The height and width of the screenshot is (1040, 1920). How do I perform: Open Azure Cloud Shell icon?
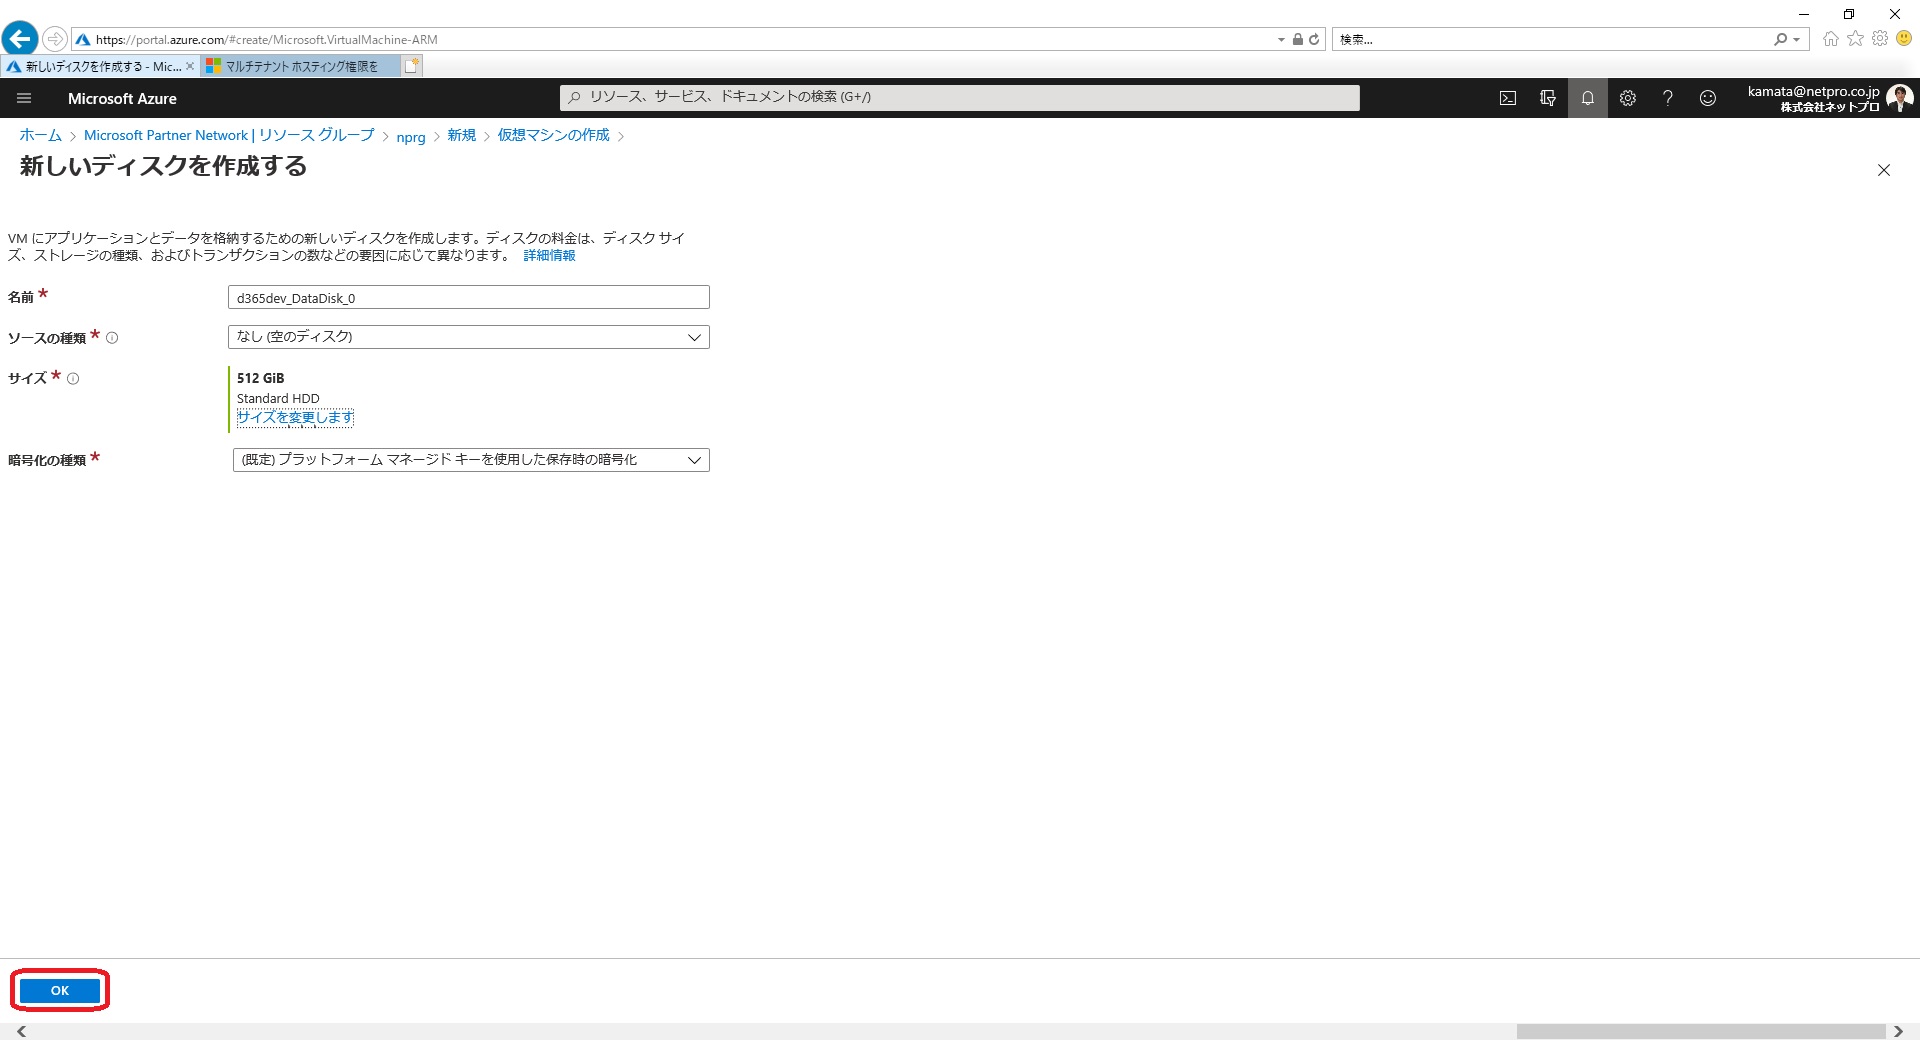tap(1507, 98)
